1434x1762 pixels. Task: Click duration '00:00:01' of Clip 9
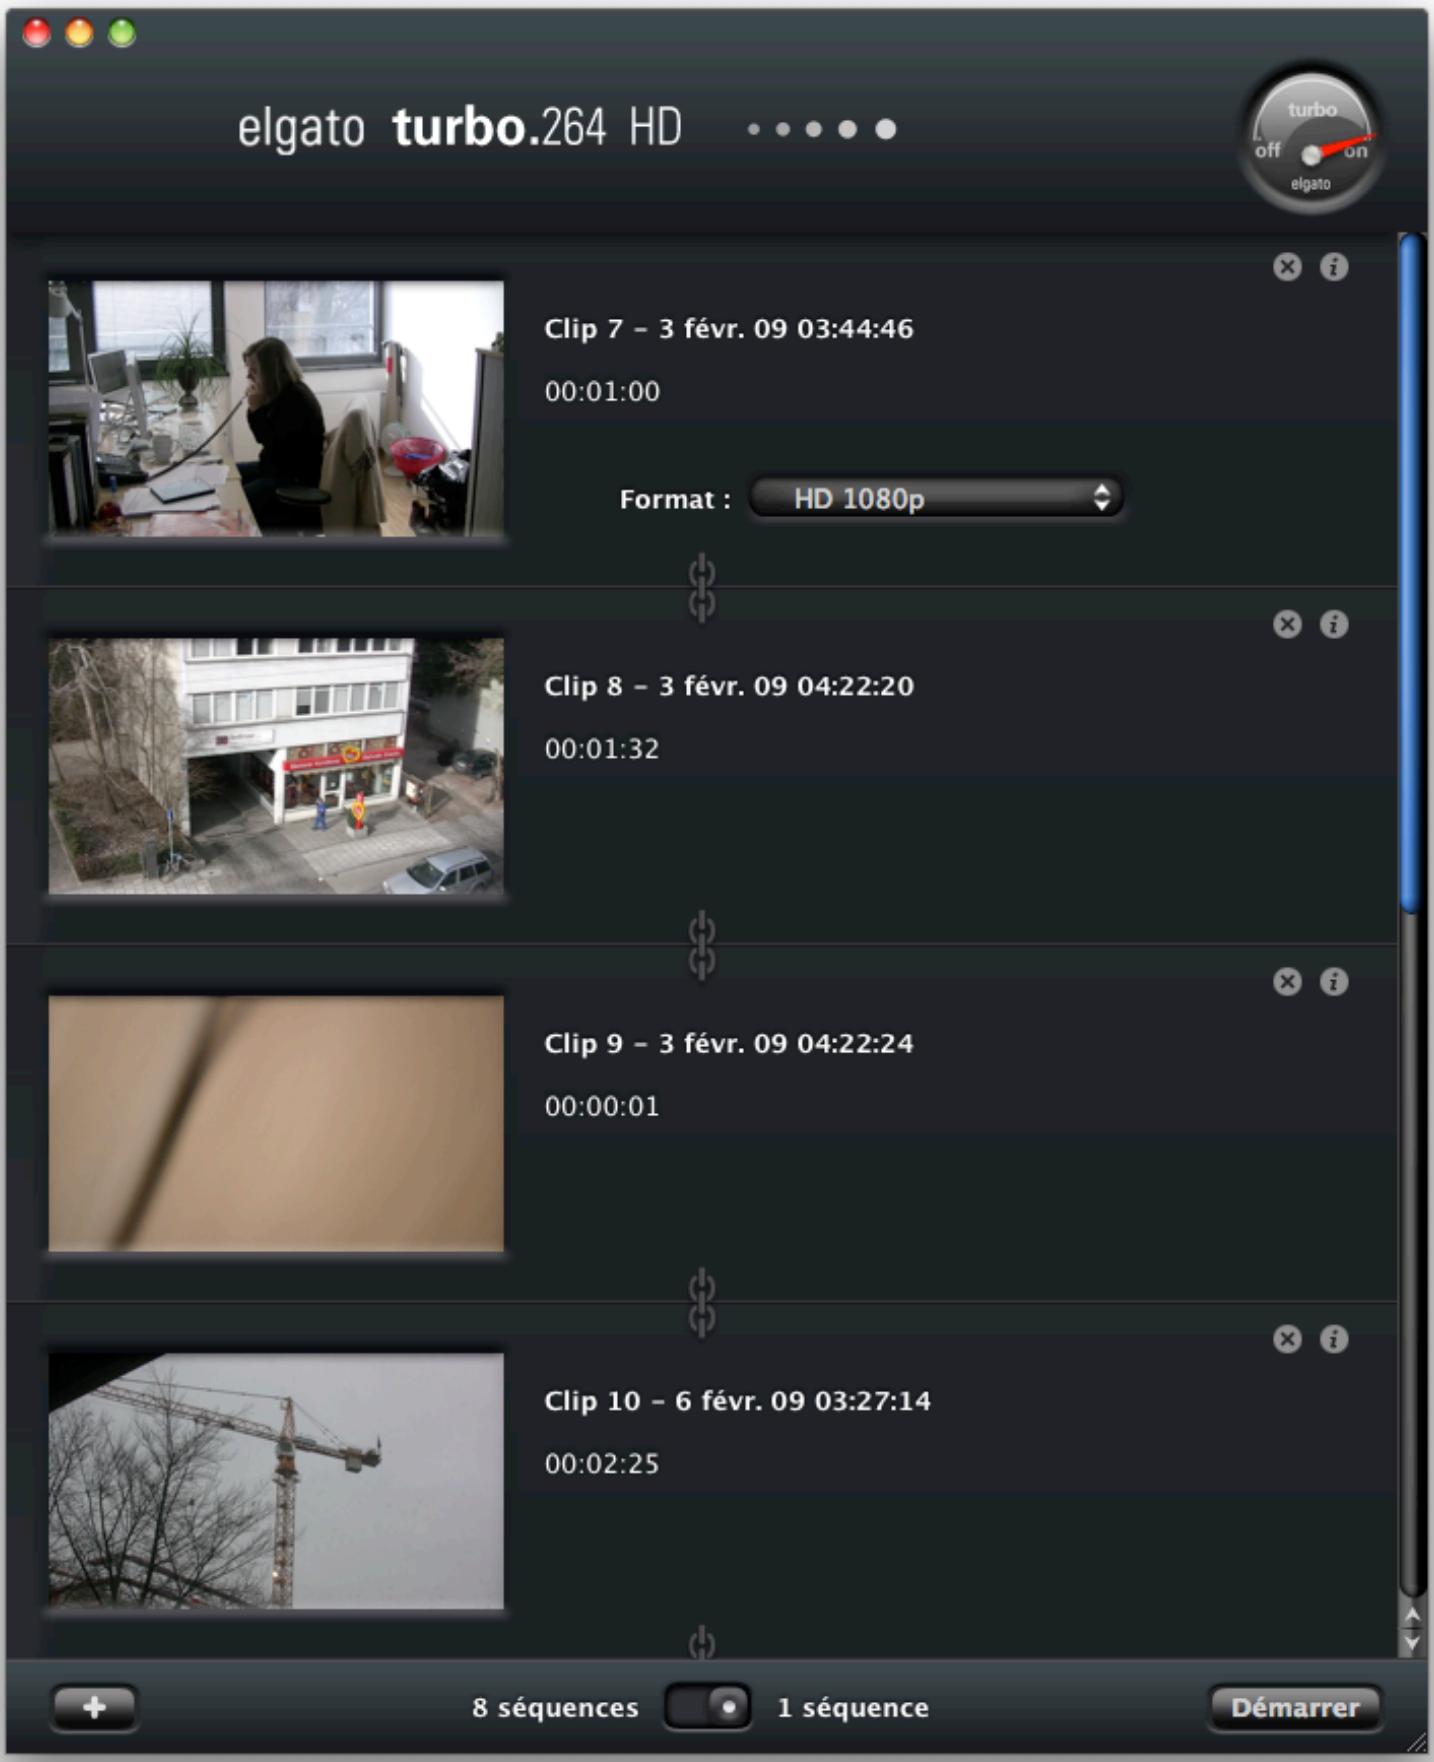pyautogui.click(x=602, y=1106)
